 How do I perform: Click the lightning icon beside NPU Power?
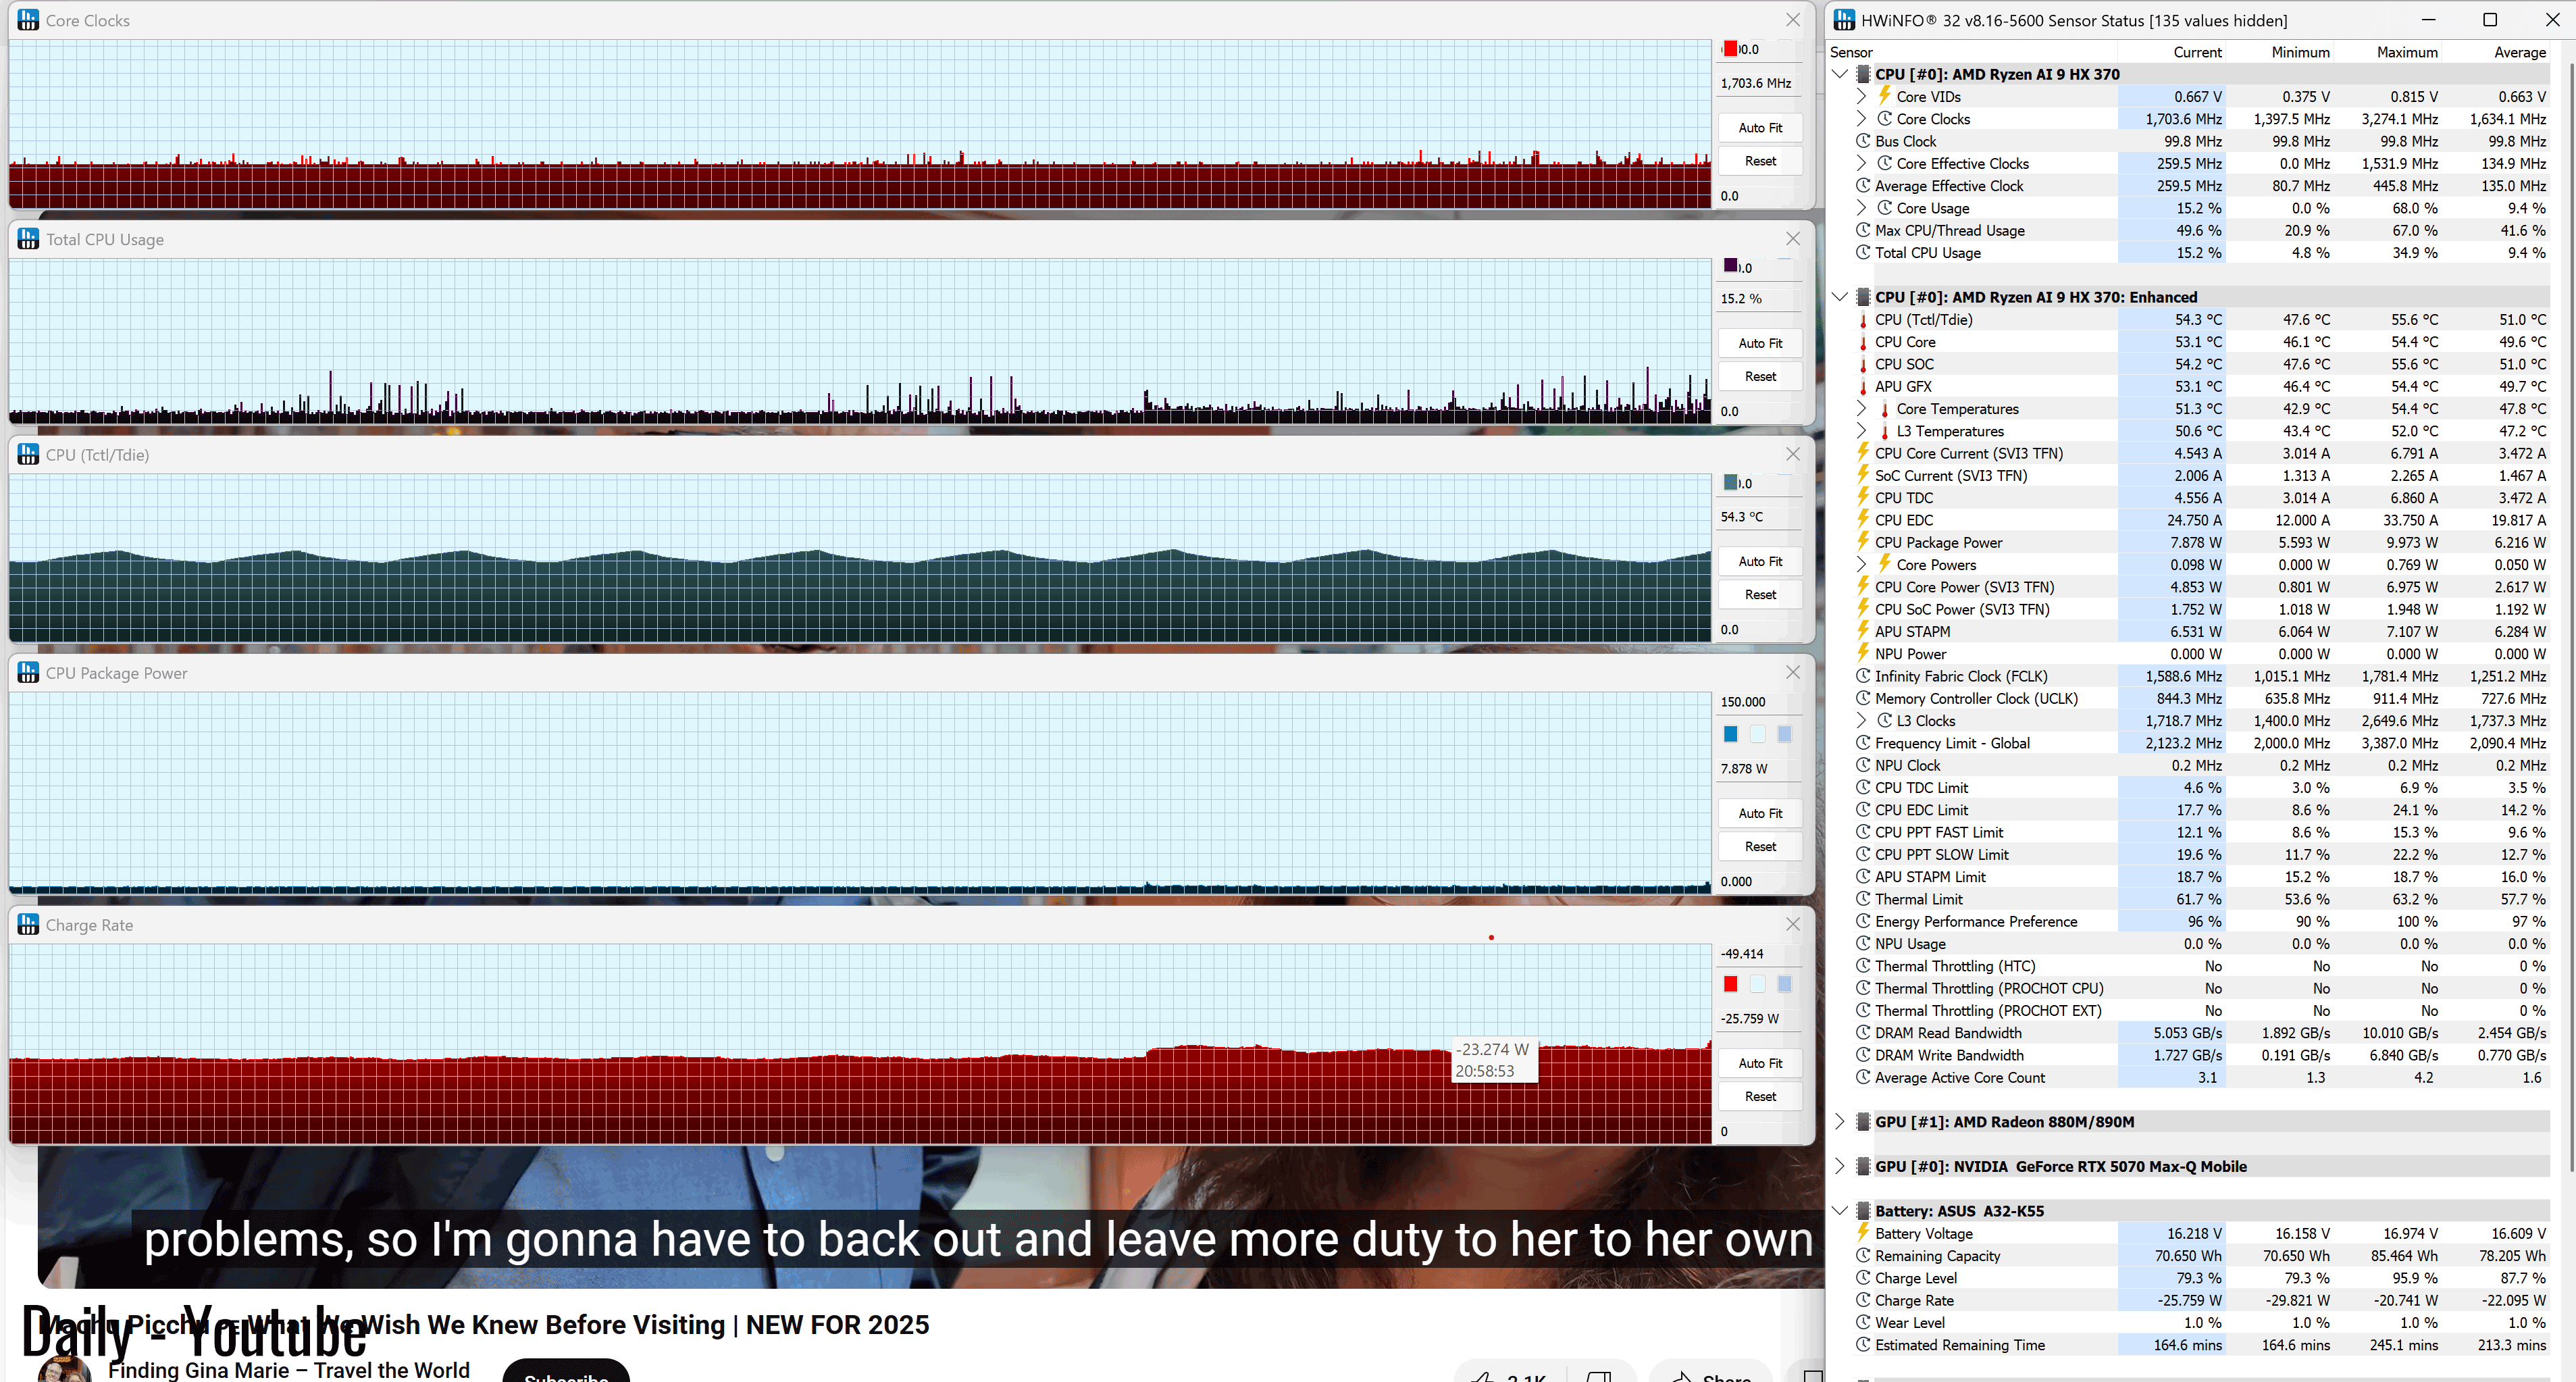pyautogui.click(x=1863, y=653)
